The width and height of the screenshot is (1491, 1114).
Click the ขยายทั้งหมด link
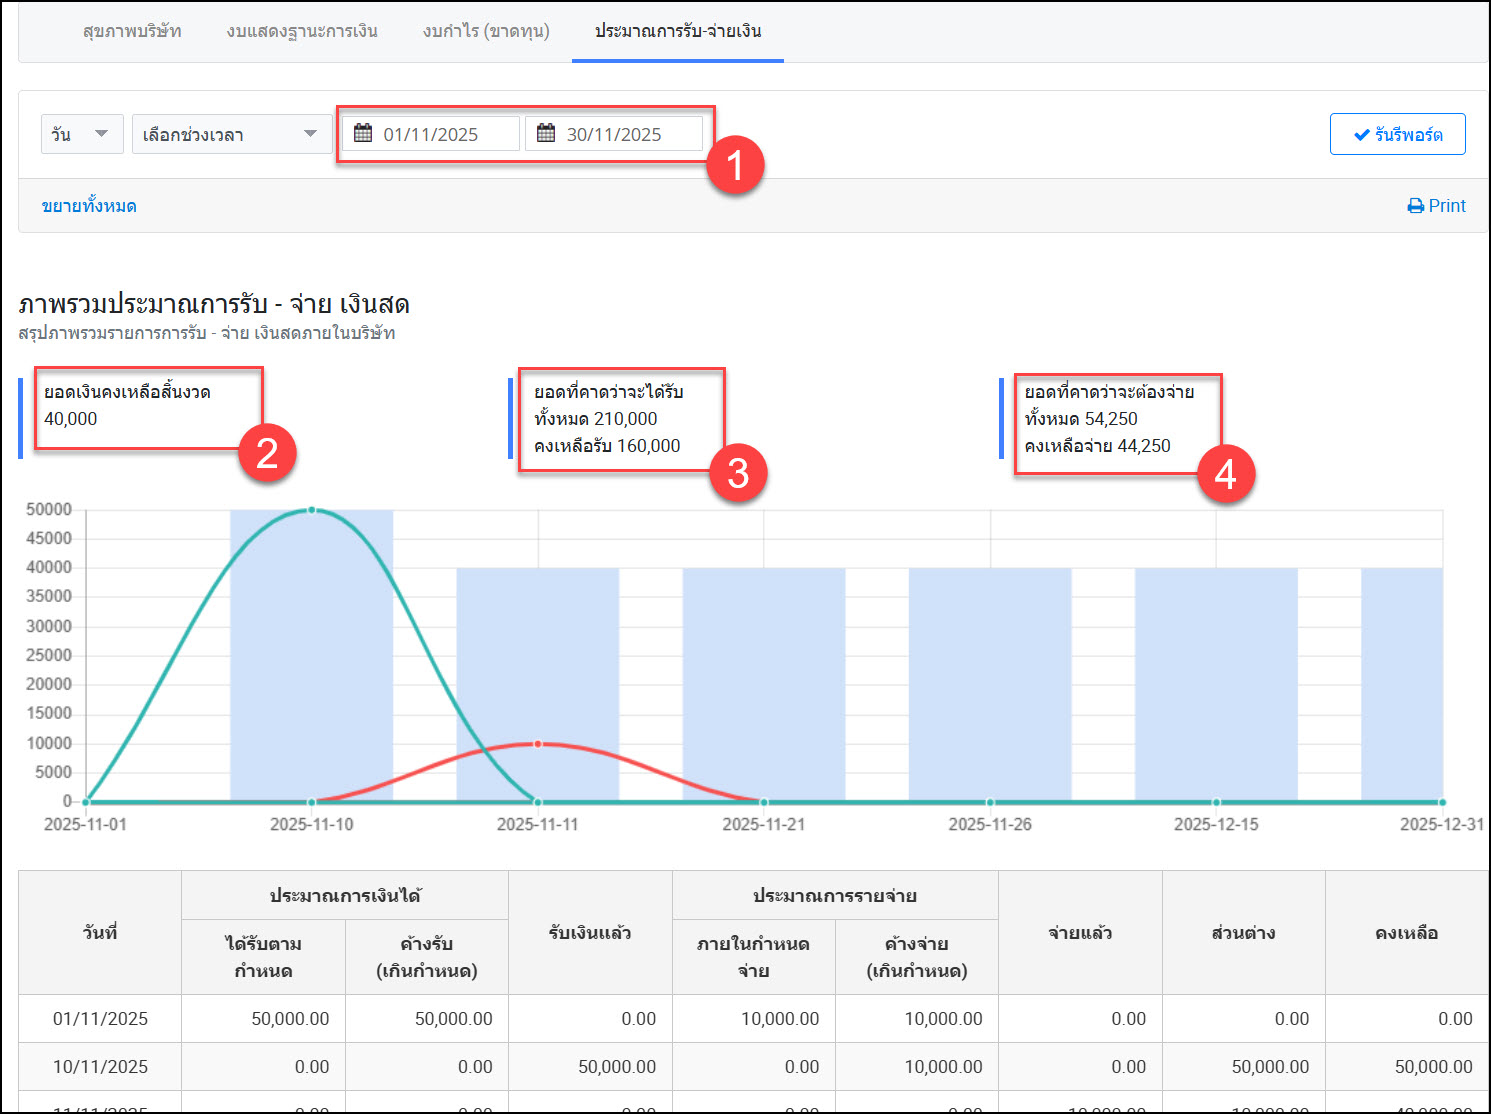(89, 206)
